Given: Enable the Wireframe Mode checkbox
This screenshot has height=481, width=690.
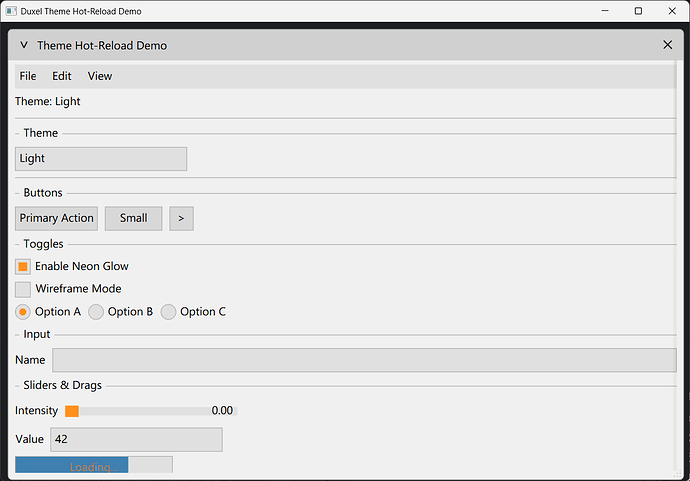Looking at the screenshot, I should [23, 290].
